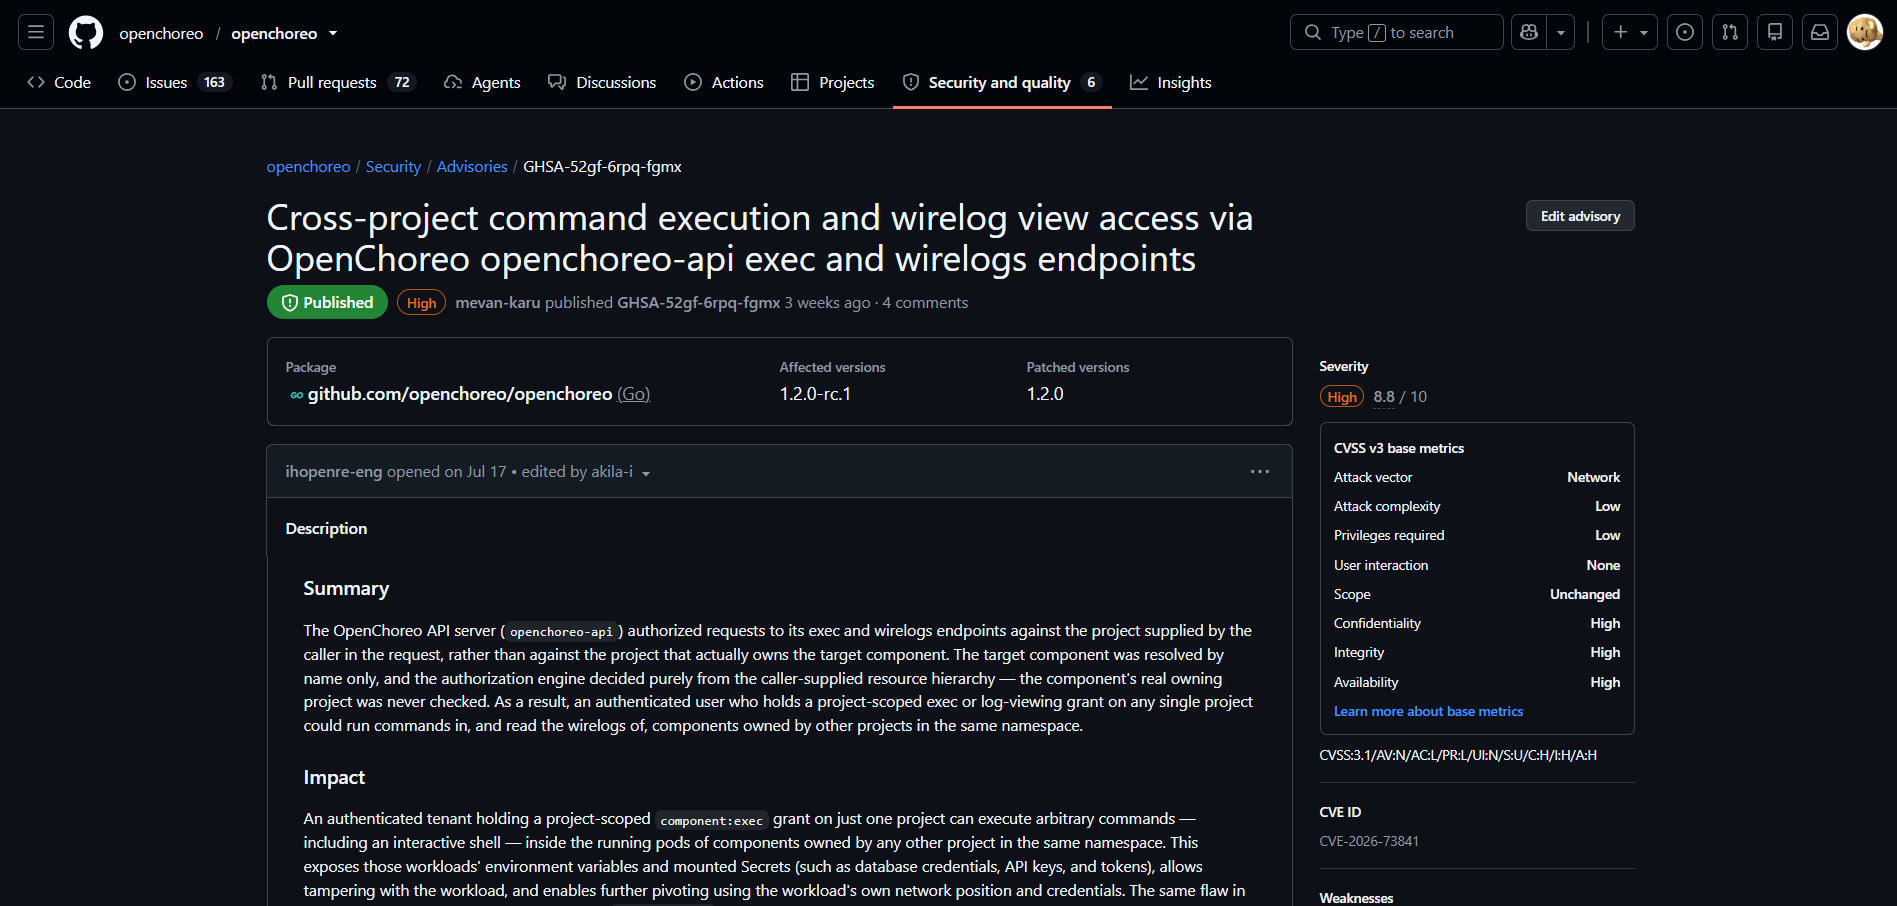Click the component:exec code snippet
This screenshot has width=1897, height=906.
[711, 820]
